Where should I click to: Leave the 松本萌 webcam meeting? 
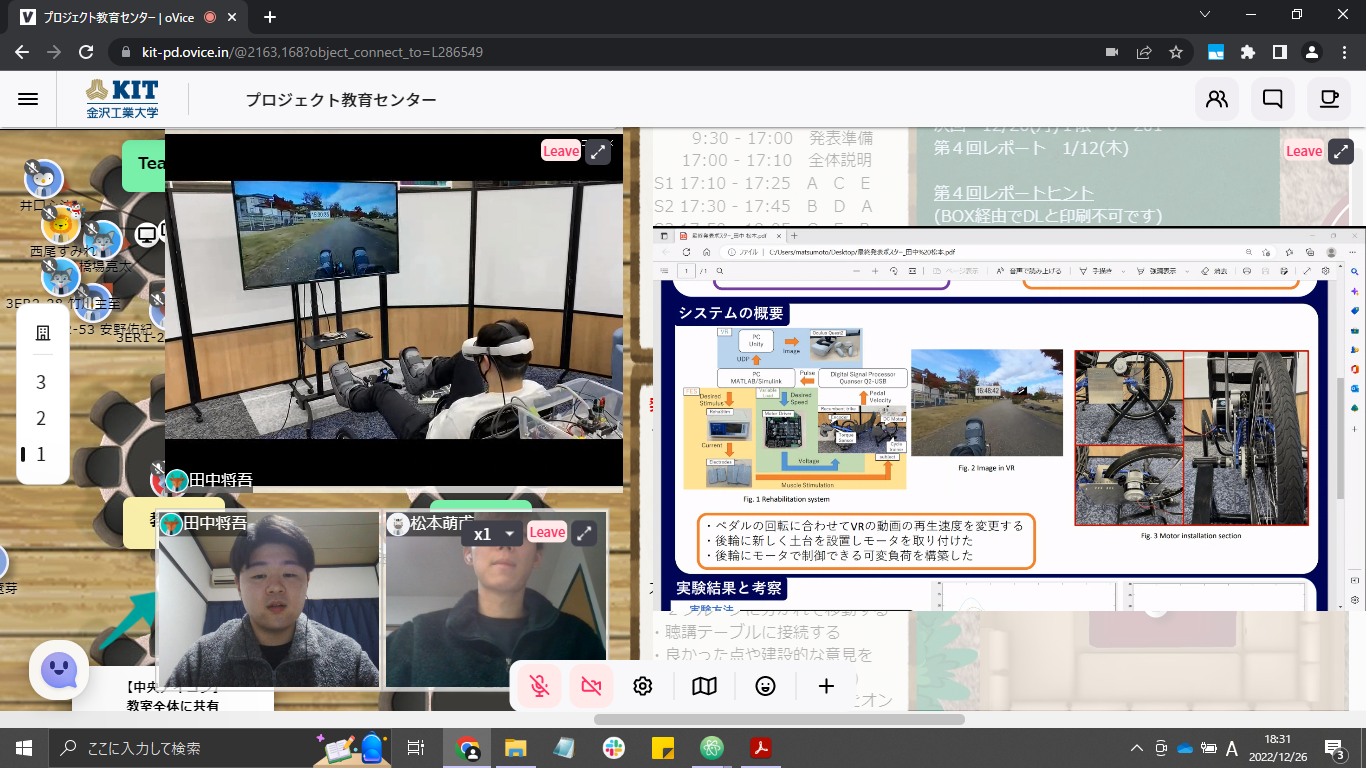point(547,532)
